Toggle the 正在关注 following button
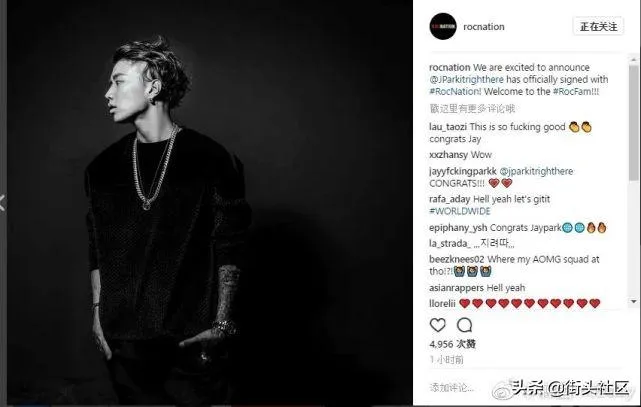This screenshot has width=641, height=407. pyautogui.click(x=598, y=27)
